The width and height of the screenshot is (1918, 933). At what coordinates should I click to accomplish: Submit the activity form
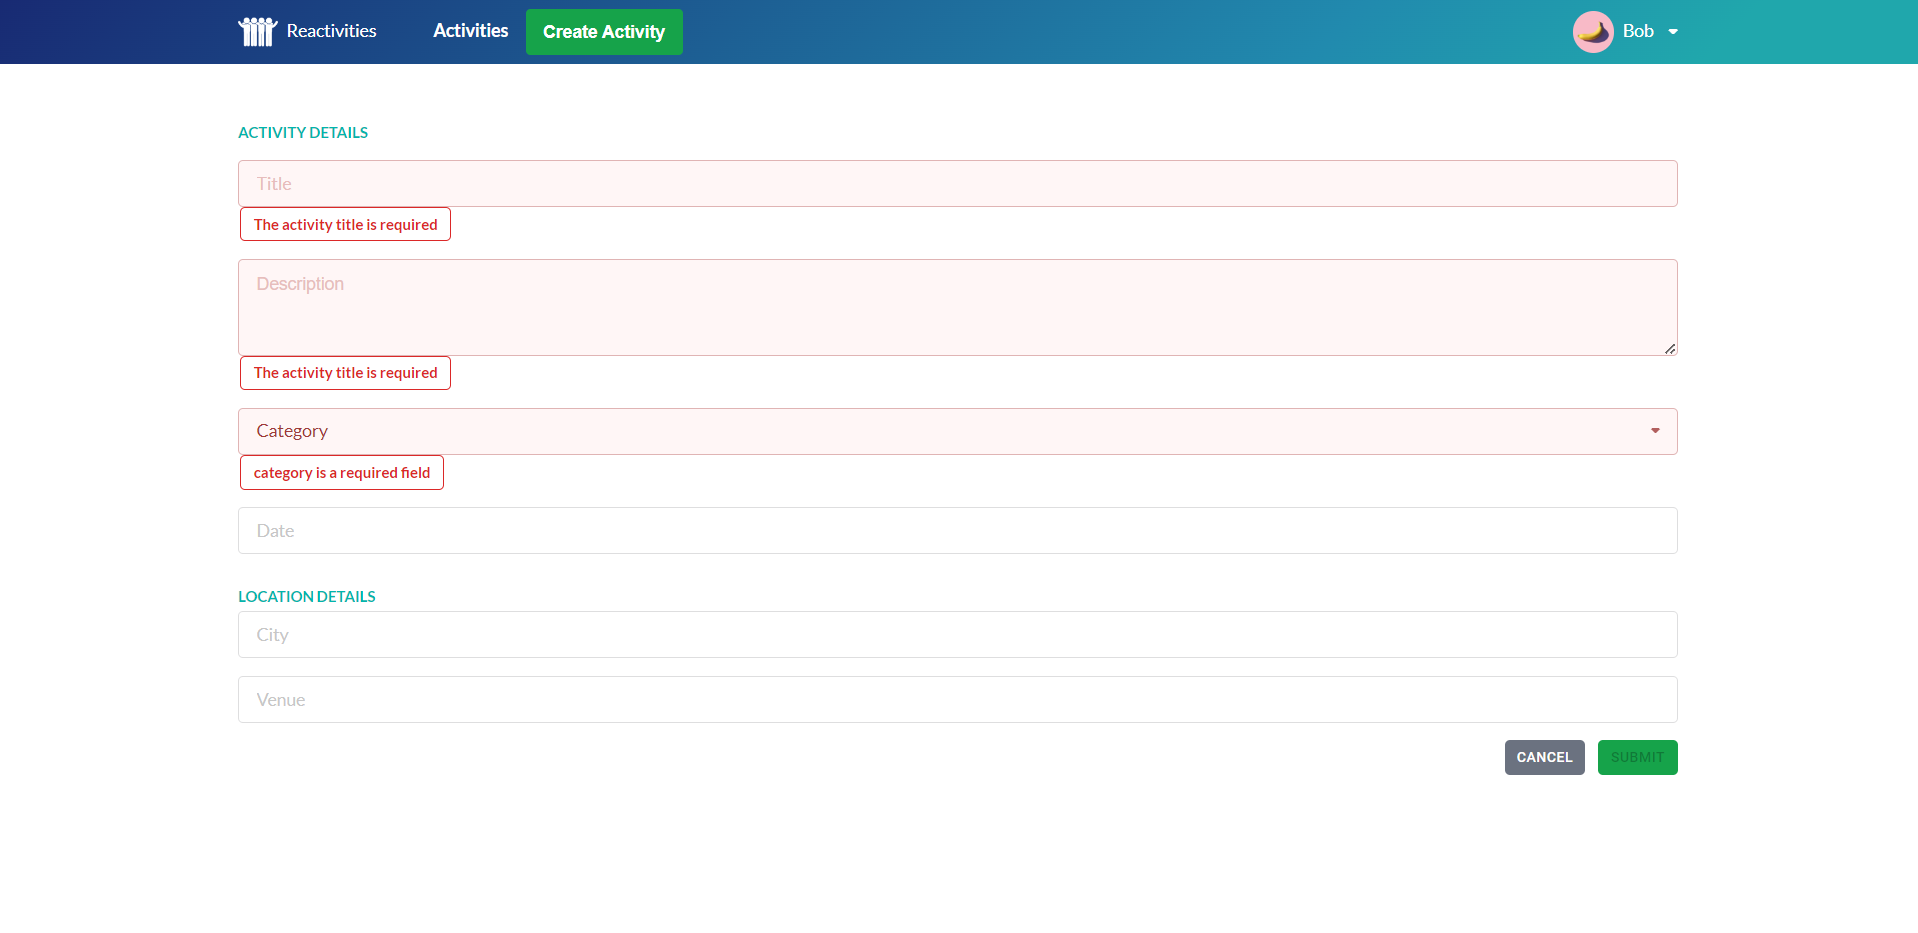pos(1636,757)
